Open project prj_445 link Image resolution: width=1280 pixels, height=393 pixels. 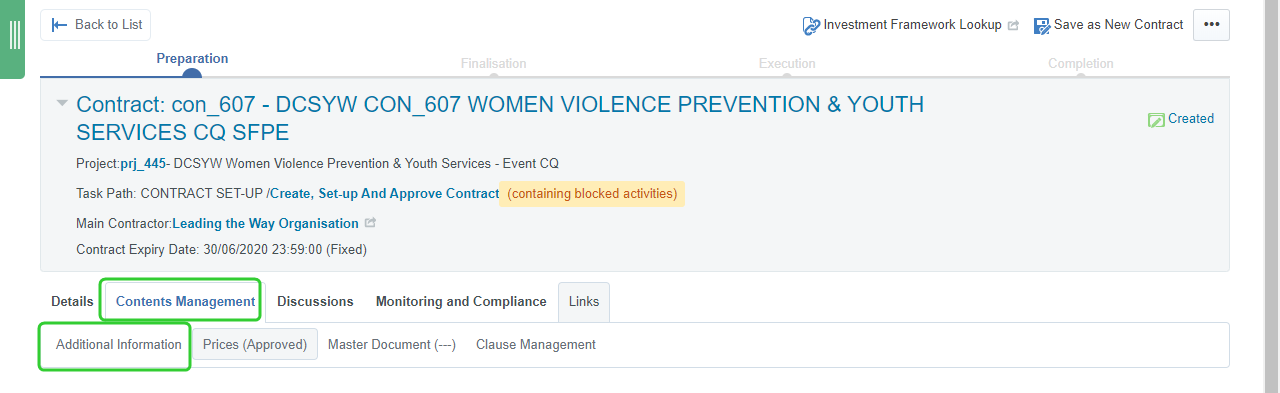tap(143, 164)
